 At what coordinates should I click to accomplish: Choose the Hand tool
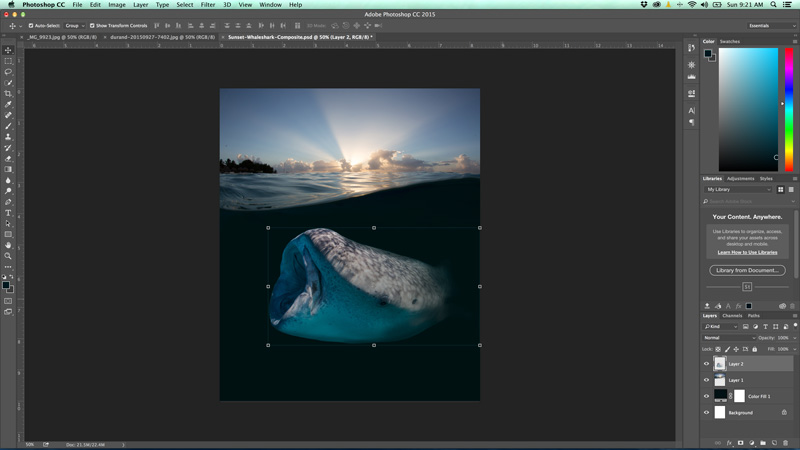click(x=8, y=245)
